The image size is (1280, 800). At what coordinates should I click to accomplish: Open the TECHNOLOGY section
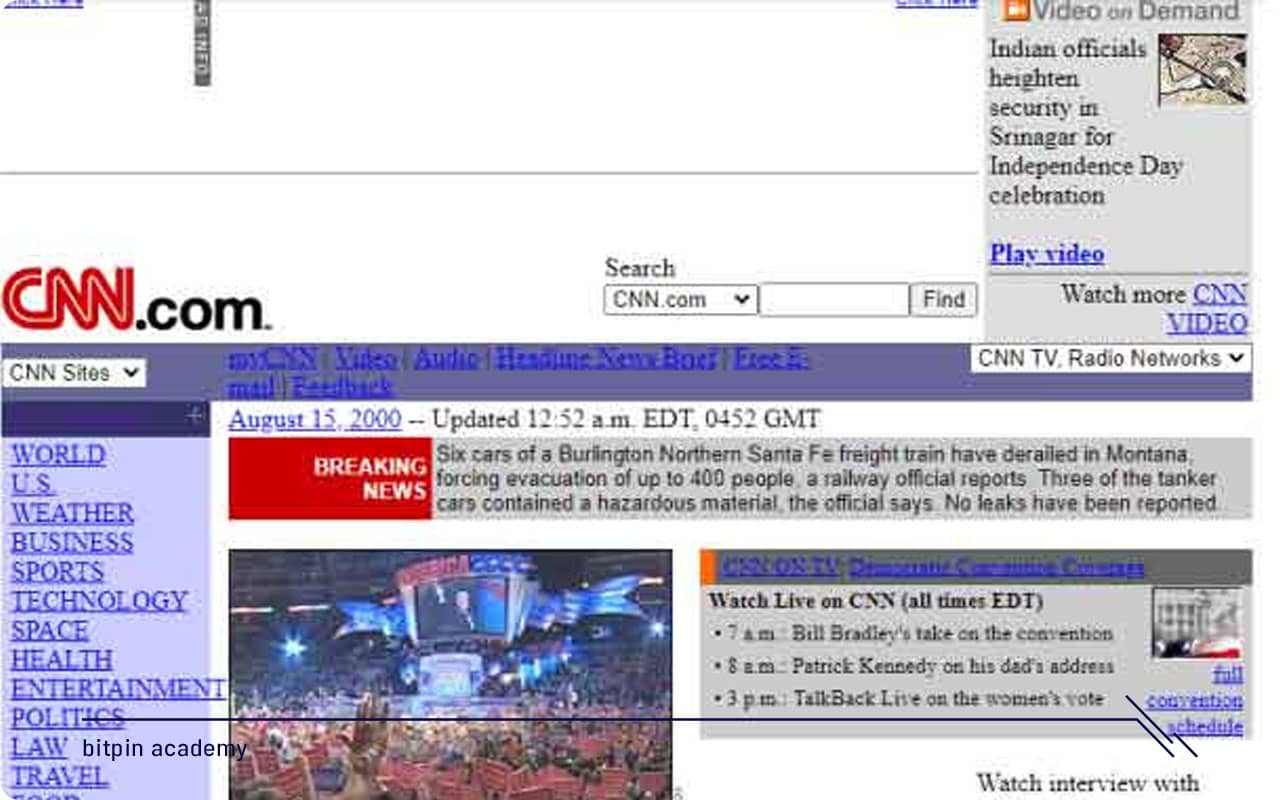tap(99, 600)
